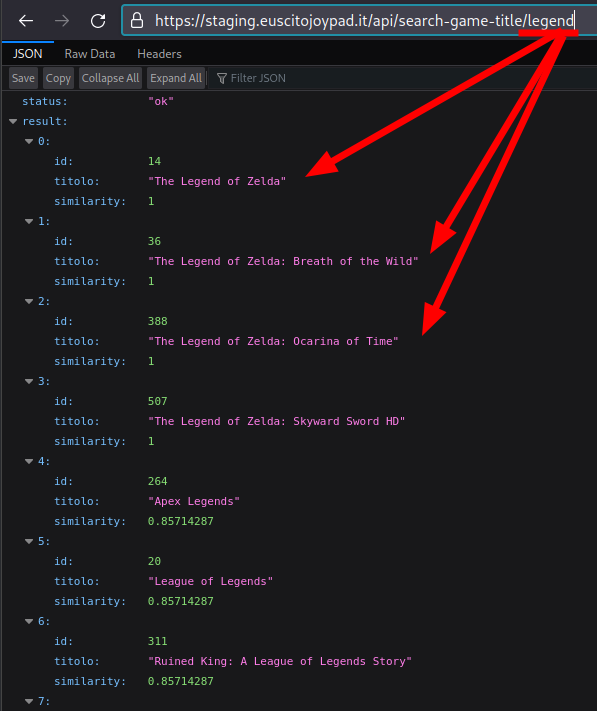Collapse result item 2
Viewport: 597px width, 711px height.
(29, 302)
